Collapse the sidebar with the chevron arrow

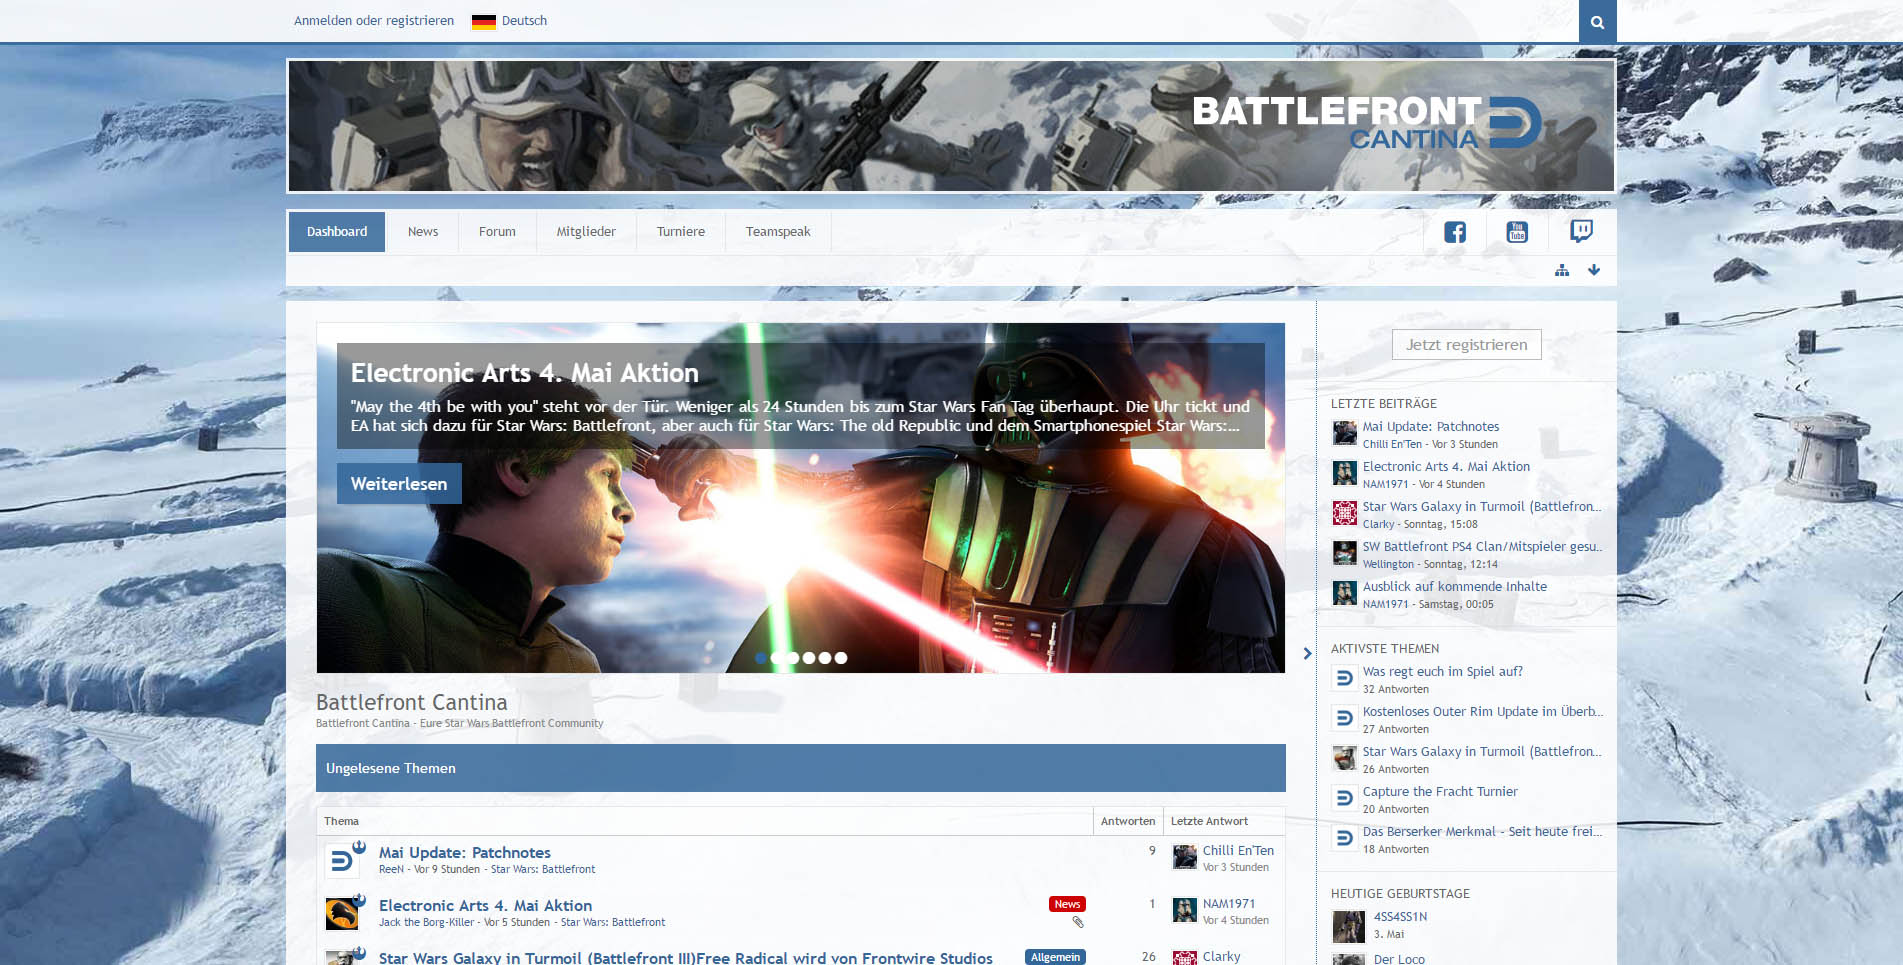point(1307,653)
